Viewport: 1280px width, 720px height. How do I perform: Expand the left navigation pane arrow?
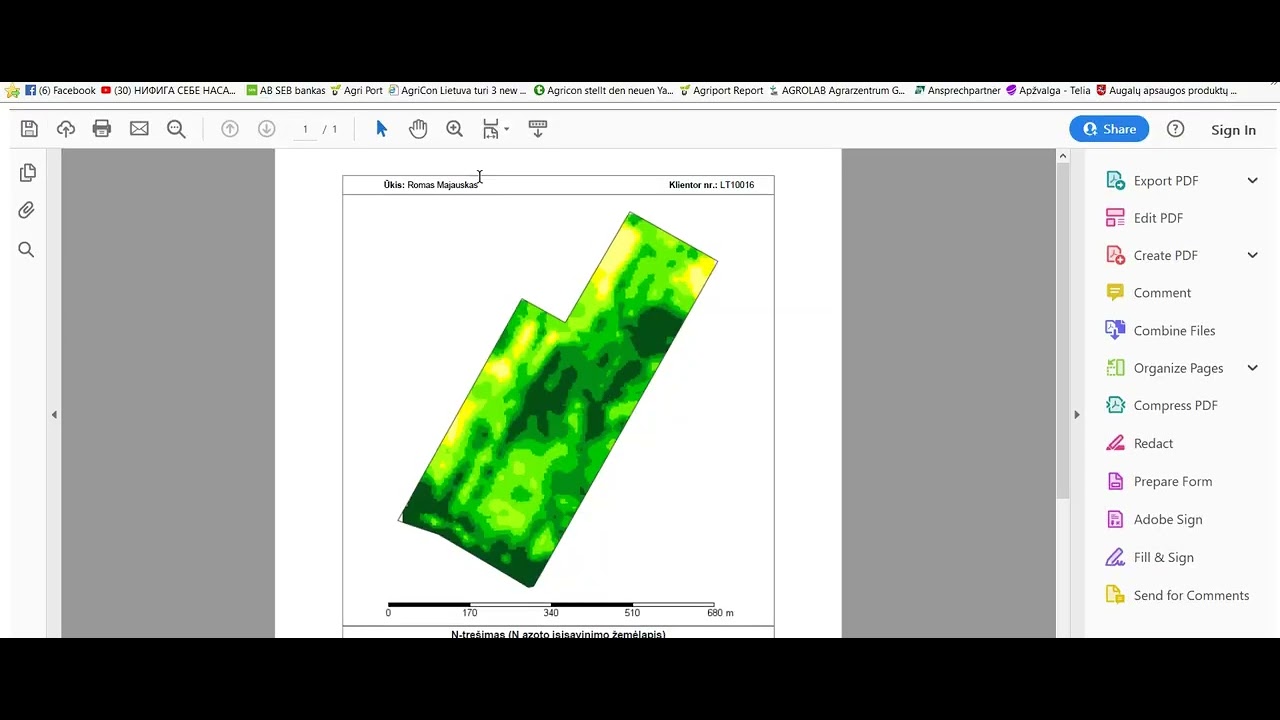coord(54,415)
